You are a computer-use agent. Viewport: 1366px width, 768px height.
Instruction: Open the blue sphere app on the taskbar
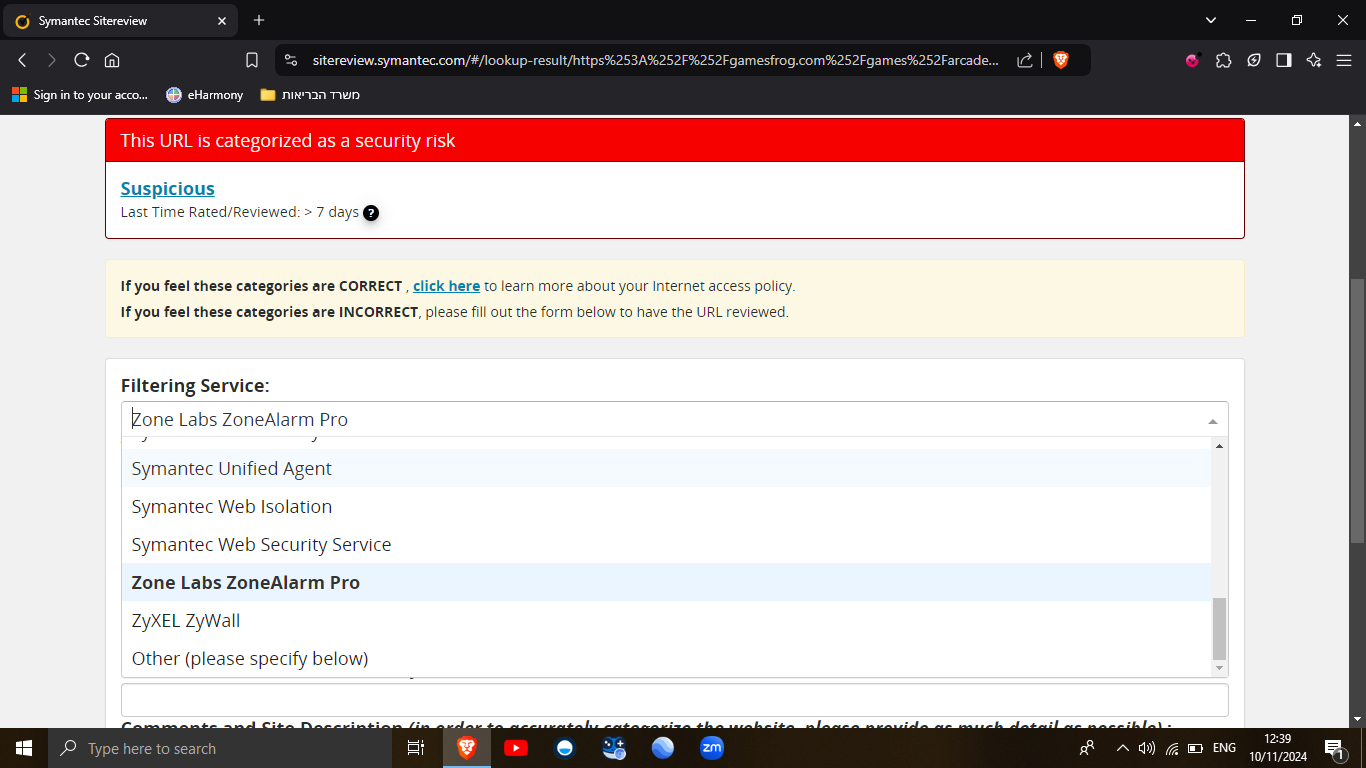coord(663,748)
